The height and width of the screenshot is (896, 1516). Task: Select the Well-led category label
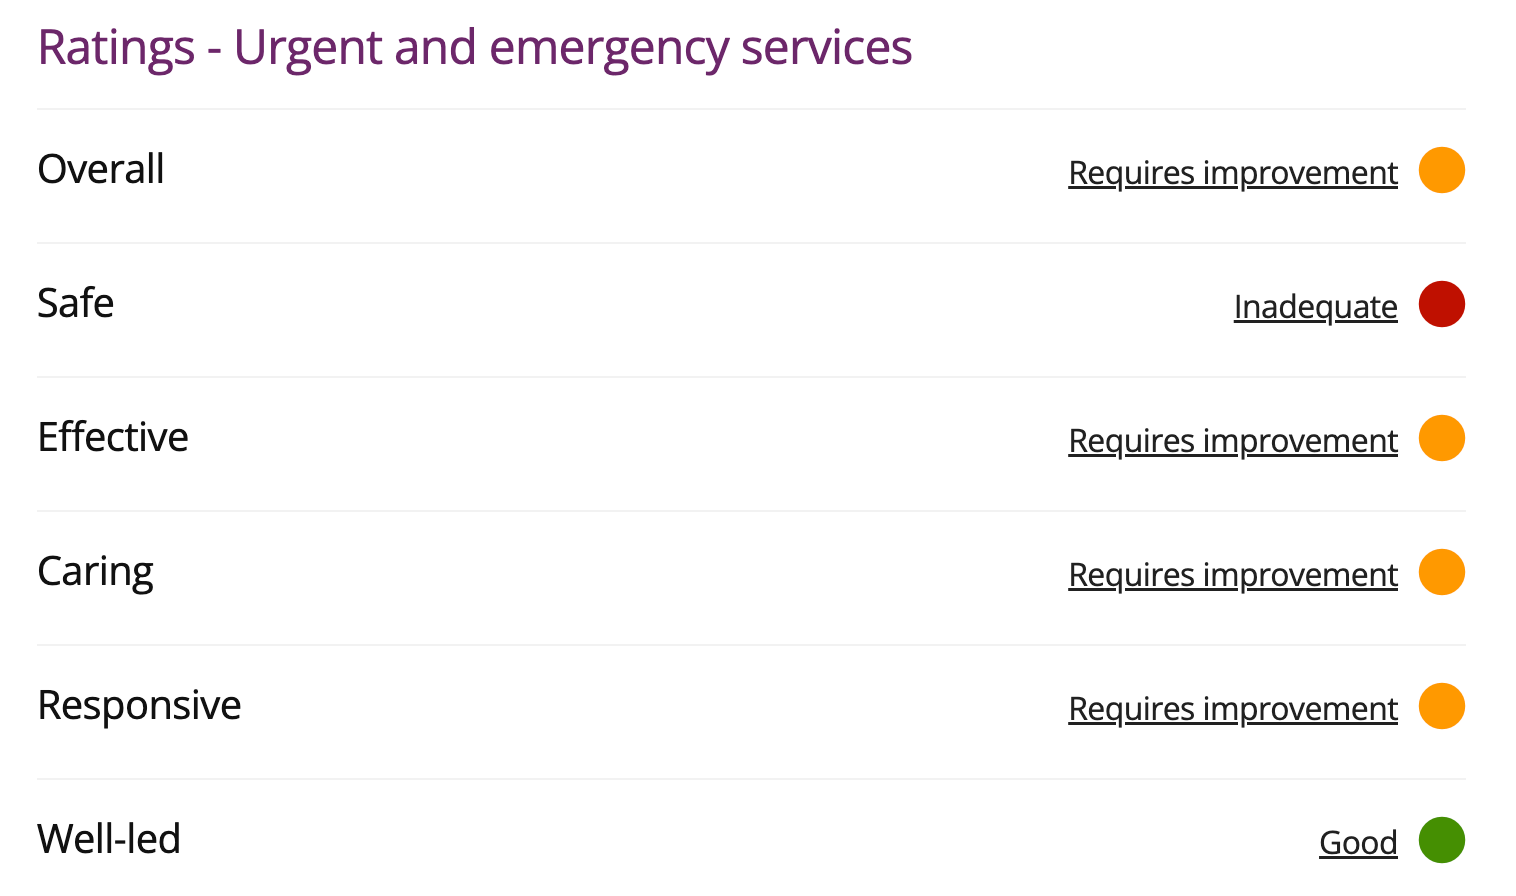click(109, 840)
